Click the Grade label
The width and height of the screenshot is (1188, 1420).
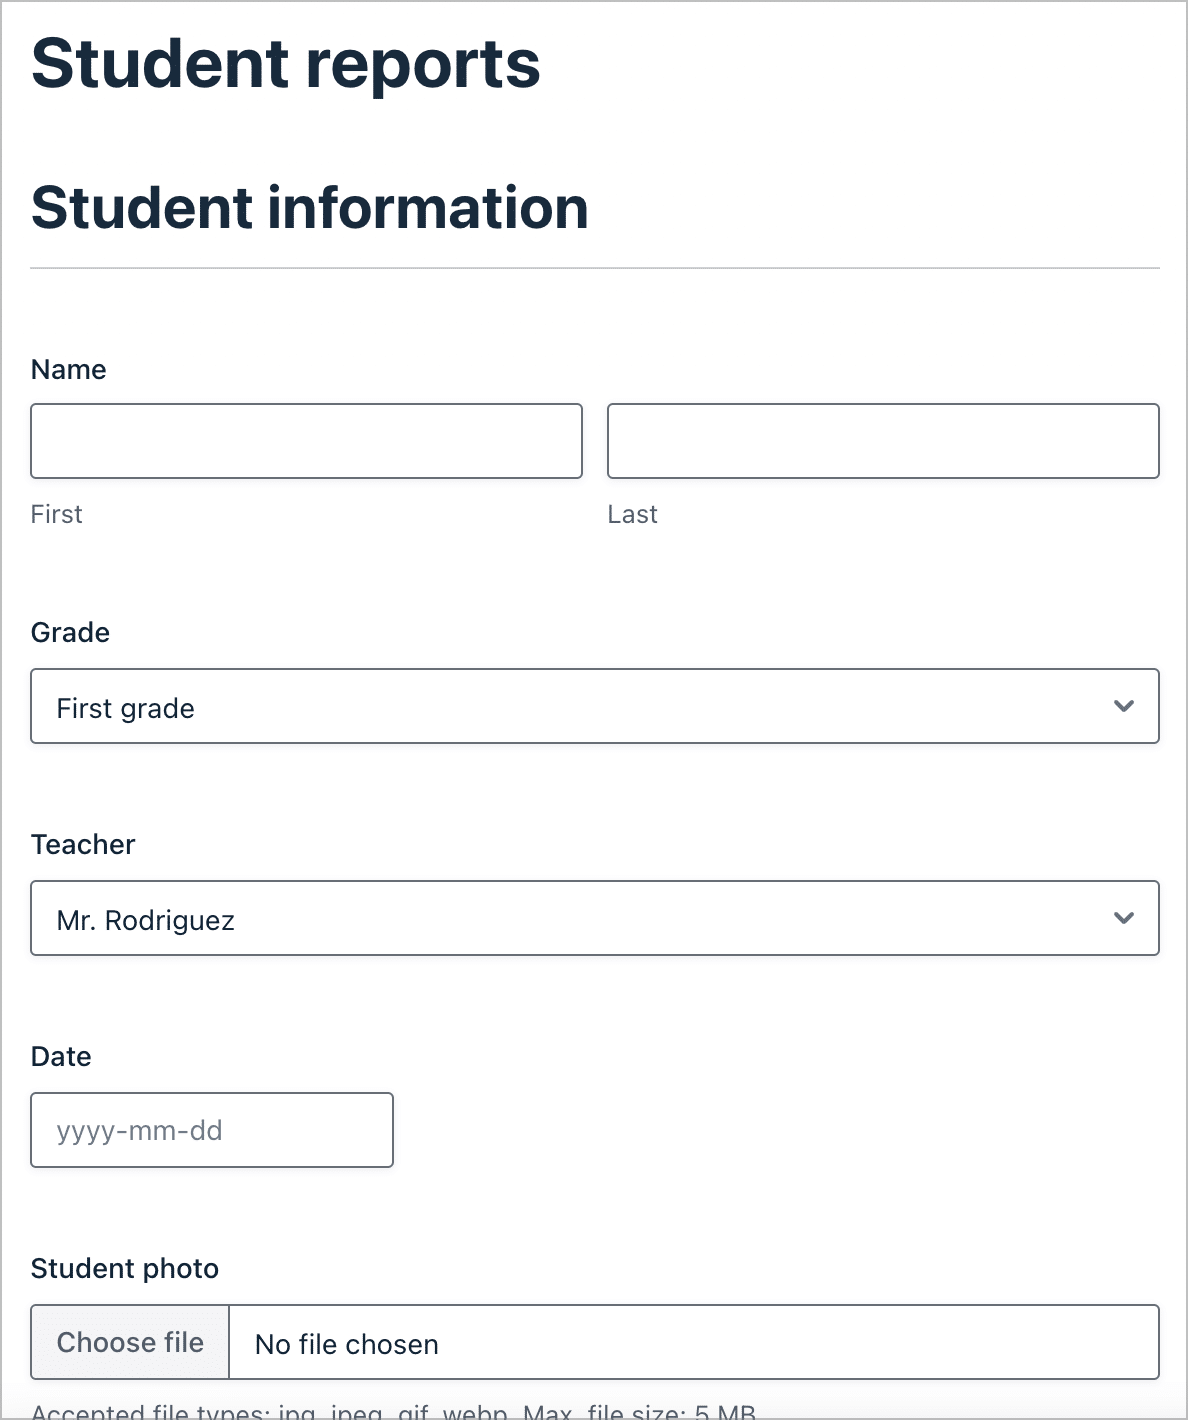click(x=70, y=632)
